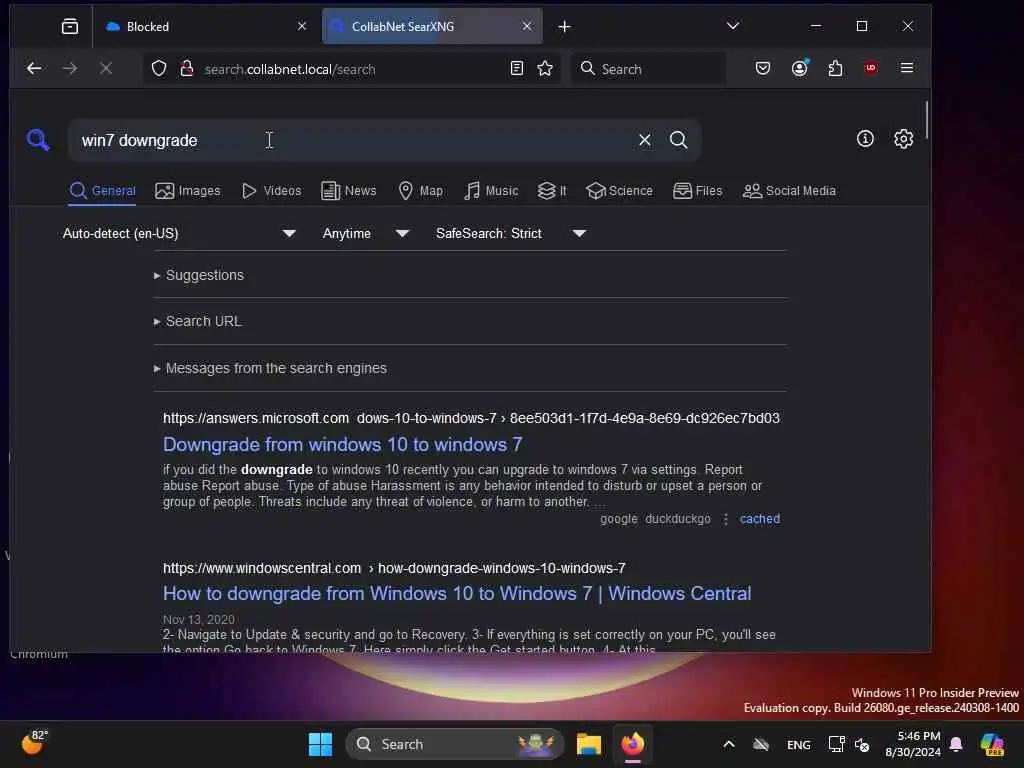The image size is (1024, 768).
Task: Open a new tab with plus button
Action: coord(564,27)
